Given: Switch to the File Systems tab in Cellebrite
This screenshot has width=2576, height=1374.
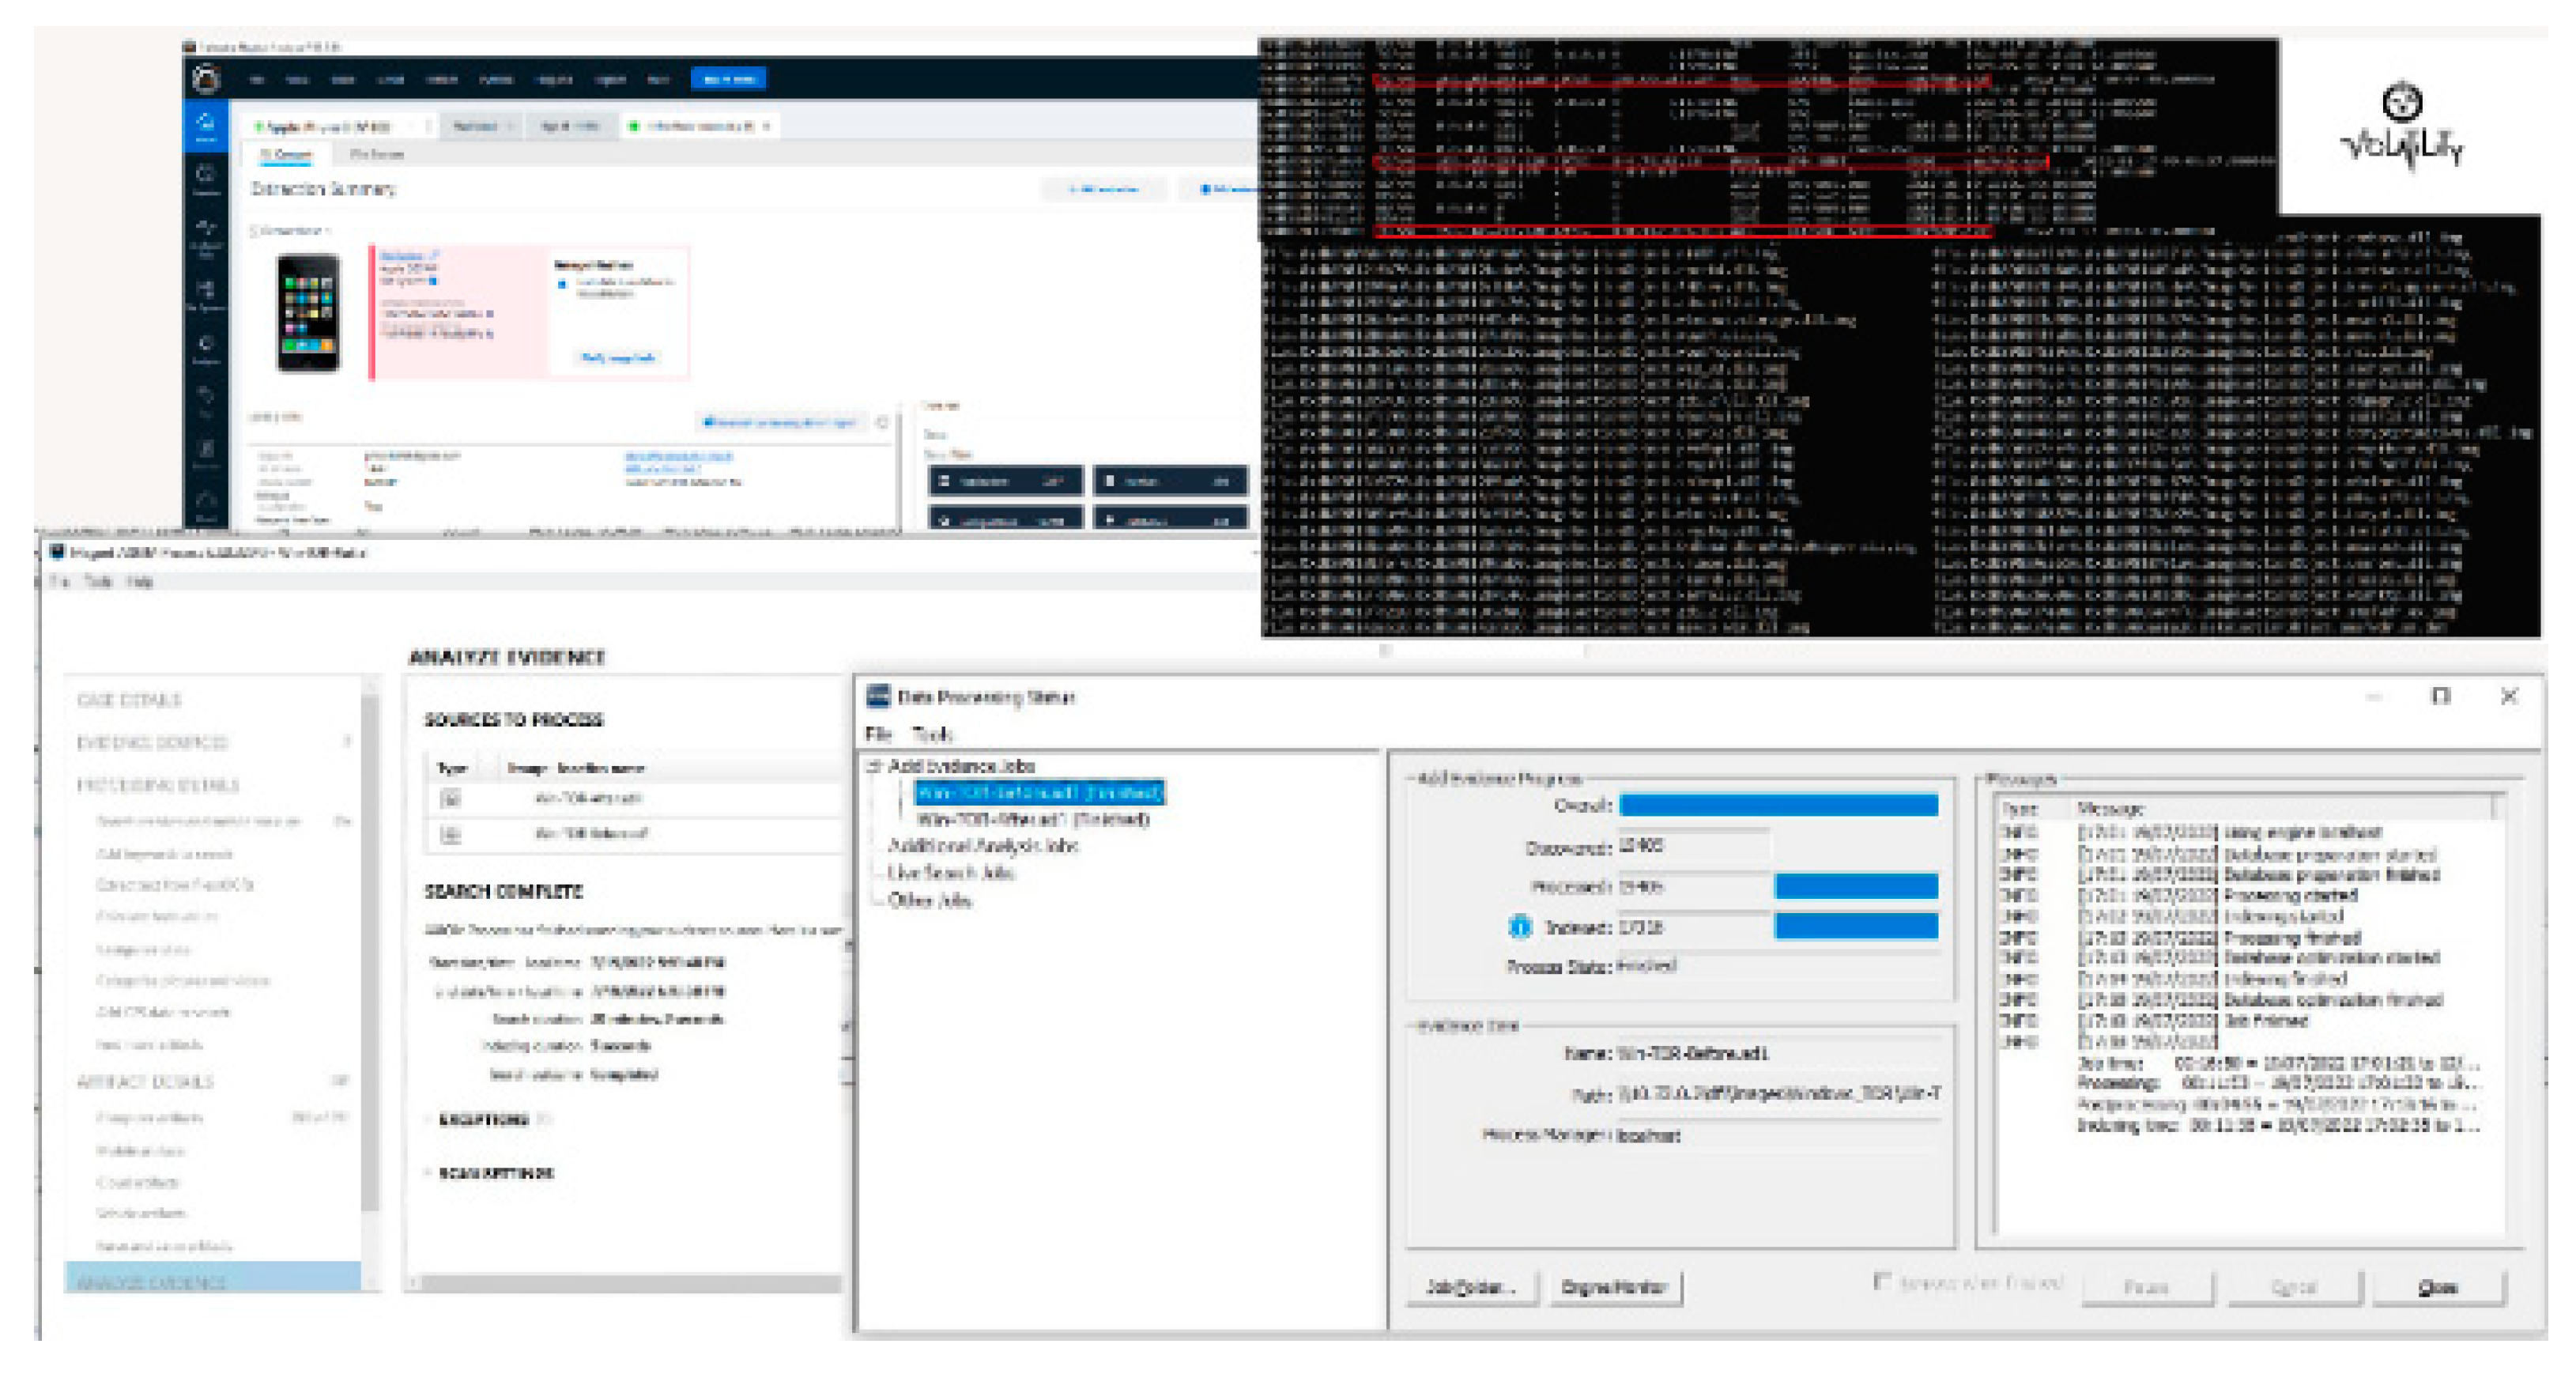Looking at the screenshot, I should [x=377, y=155].
